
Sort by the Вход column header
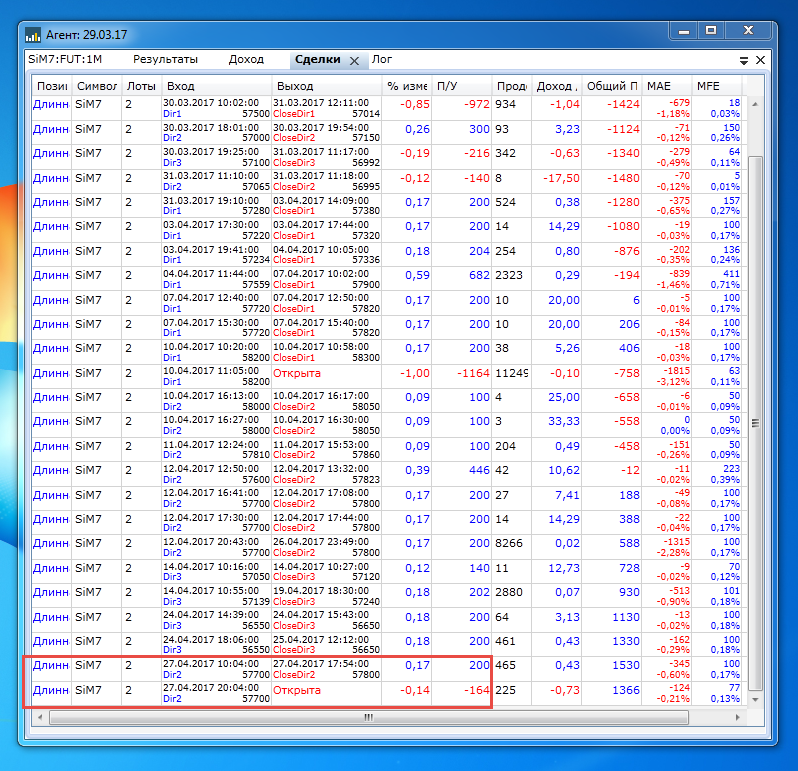click(x=216, y=86)
